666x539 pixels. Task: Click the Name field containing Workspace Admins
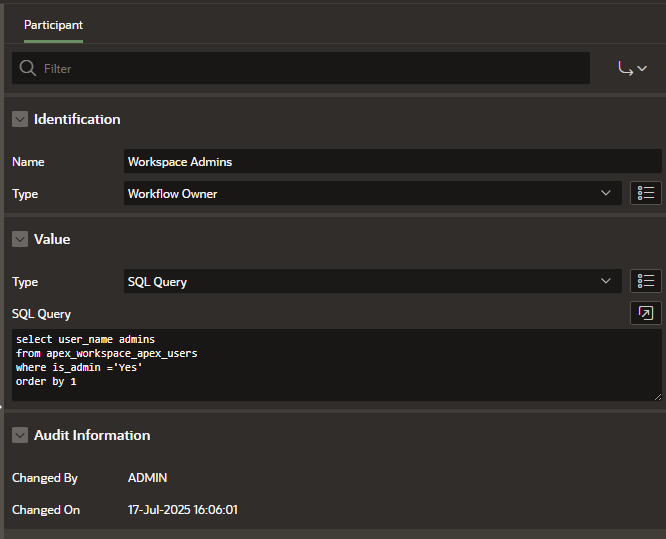[x=392, y=161]
